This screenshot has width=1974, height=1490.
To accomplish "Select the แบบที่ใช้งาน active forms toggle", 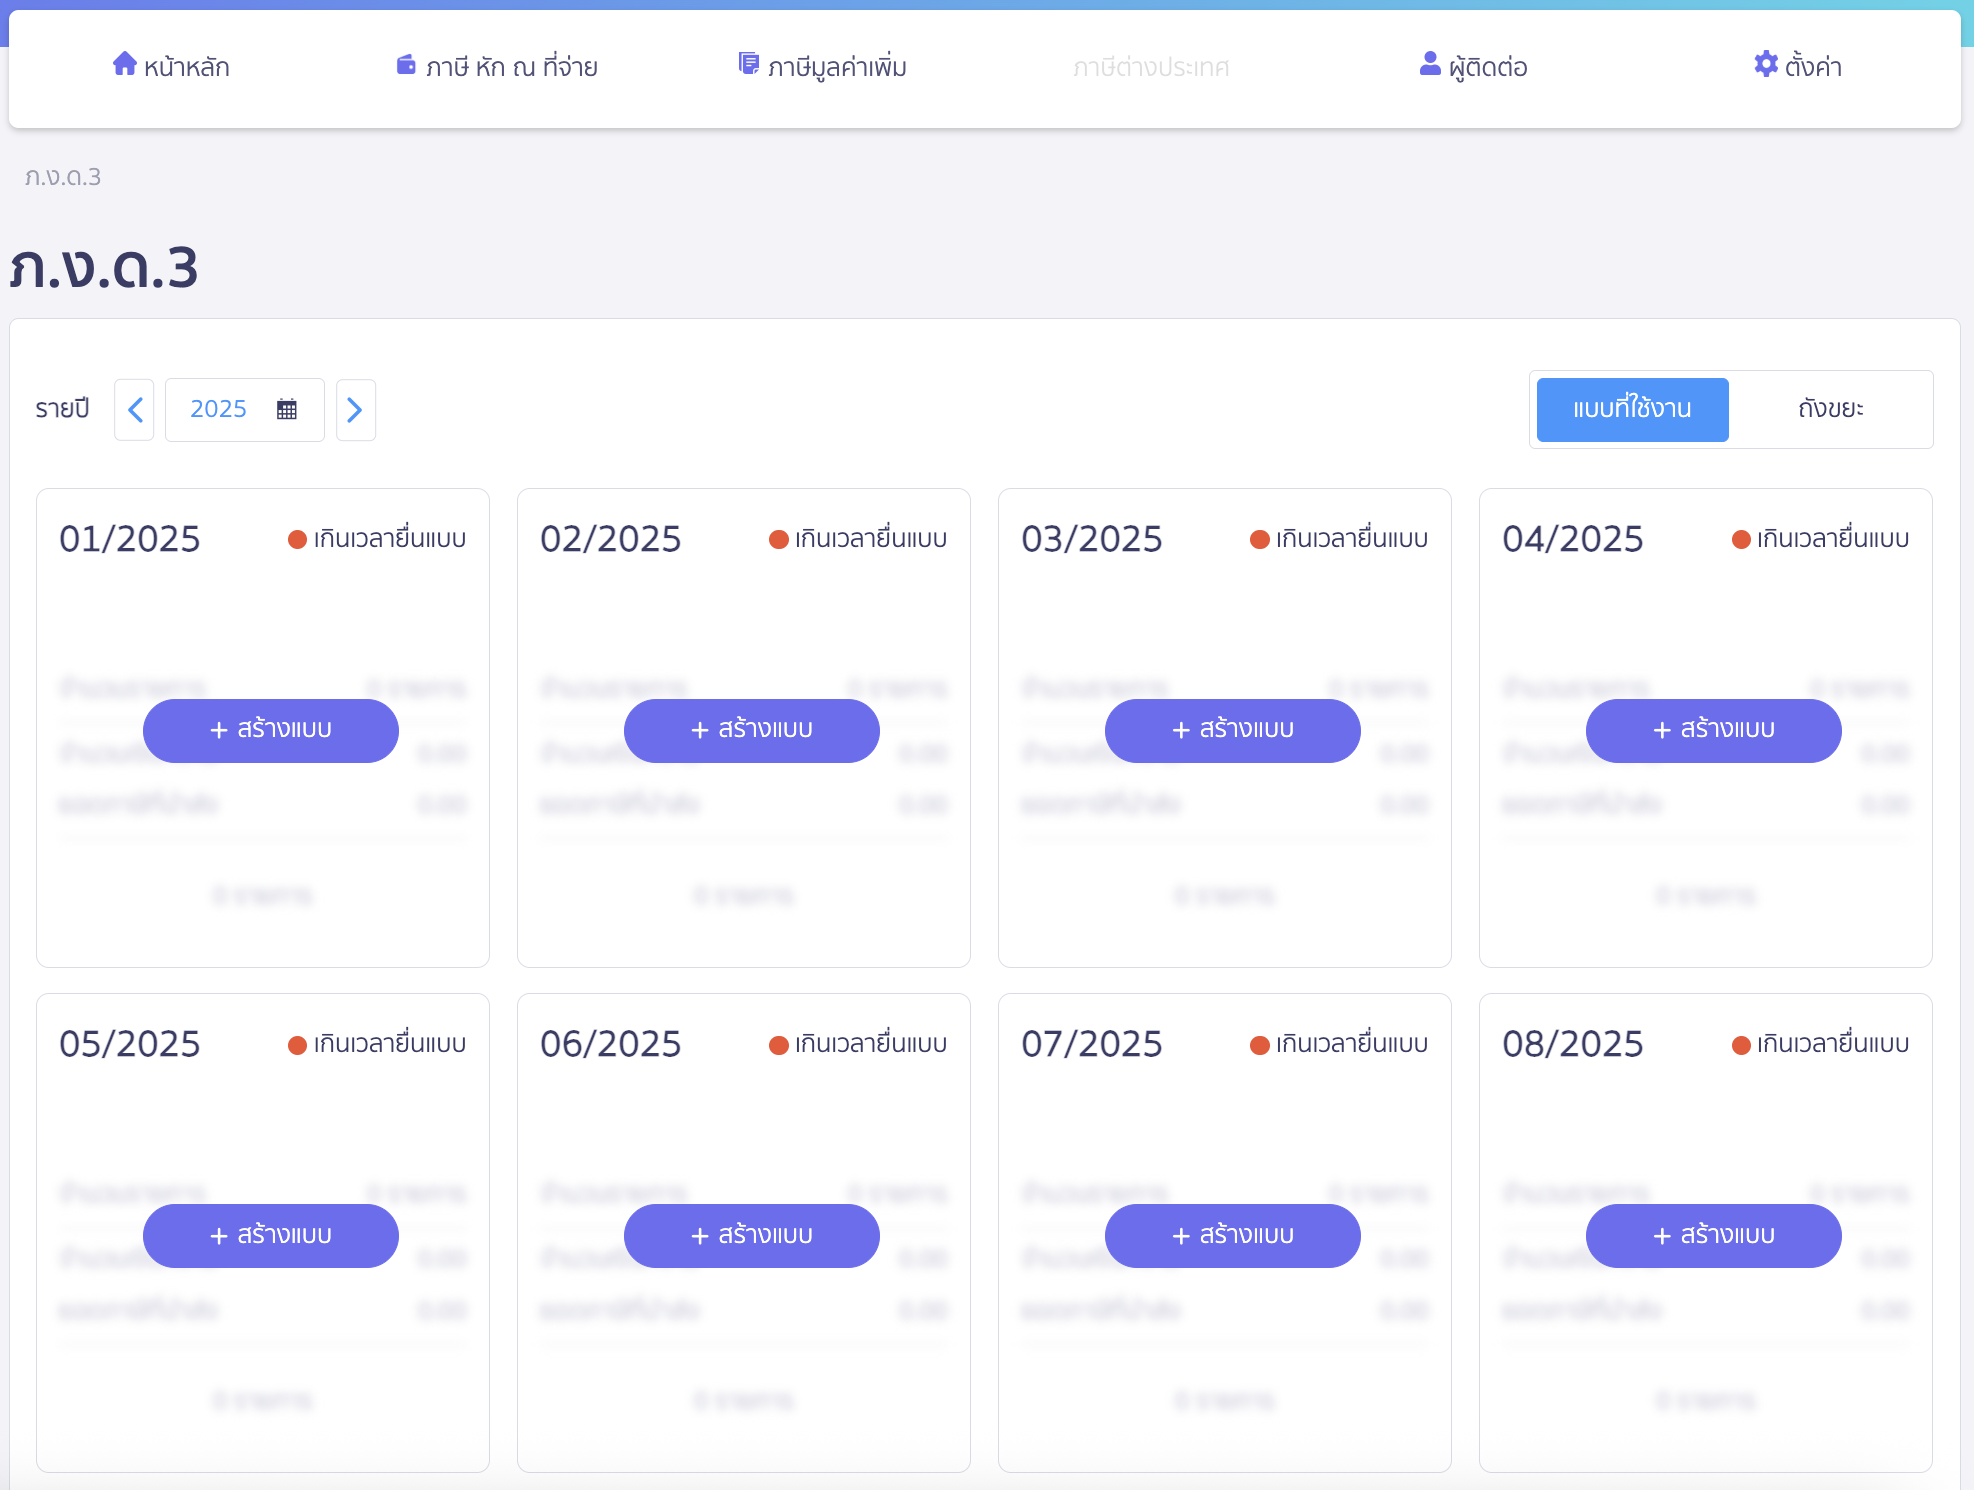I will pyautogui.click(x=1632, y=409).
